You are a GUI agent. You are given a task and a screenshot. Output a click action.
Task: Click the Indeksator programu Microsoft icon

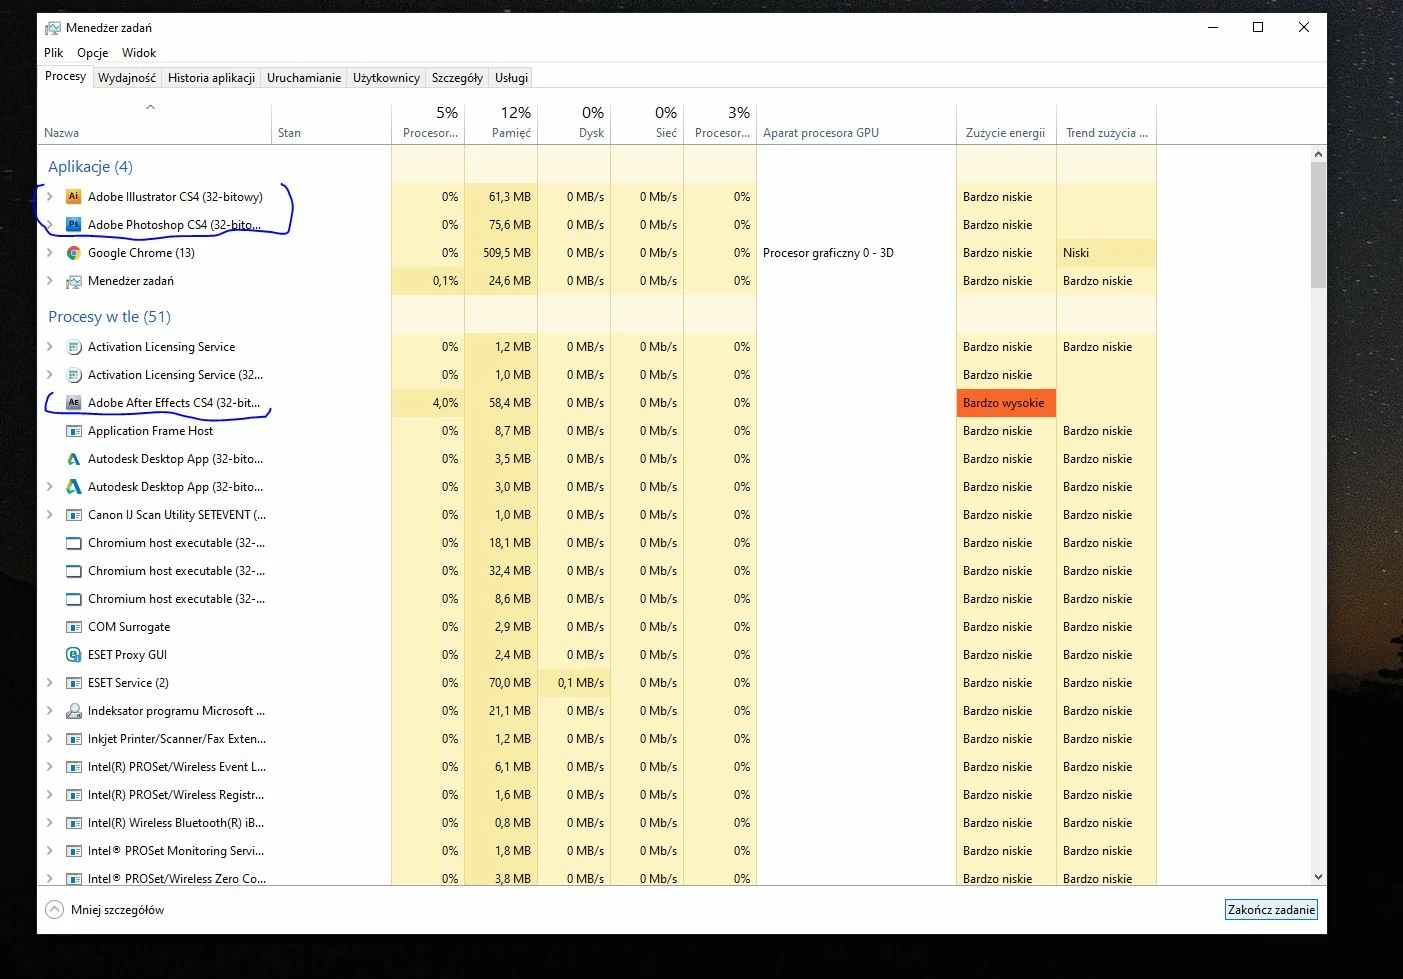click(73, 711)
